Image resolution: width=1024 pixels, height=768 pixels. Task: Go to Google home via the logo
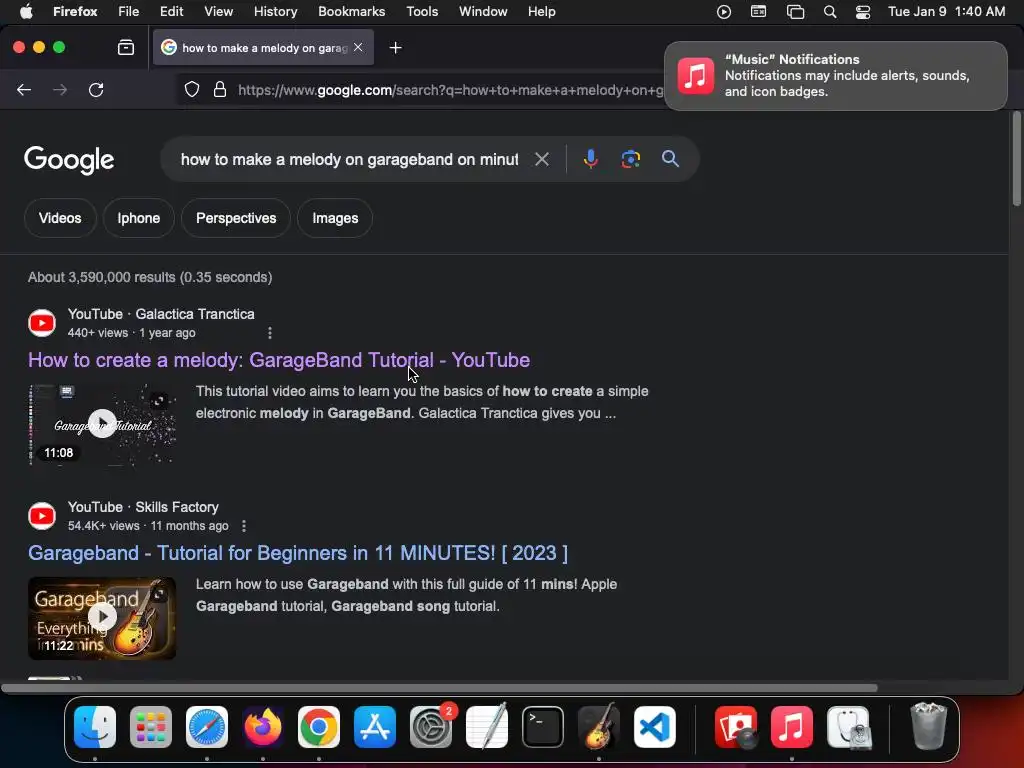[x=69, y=160]
